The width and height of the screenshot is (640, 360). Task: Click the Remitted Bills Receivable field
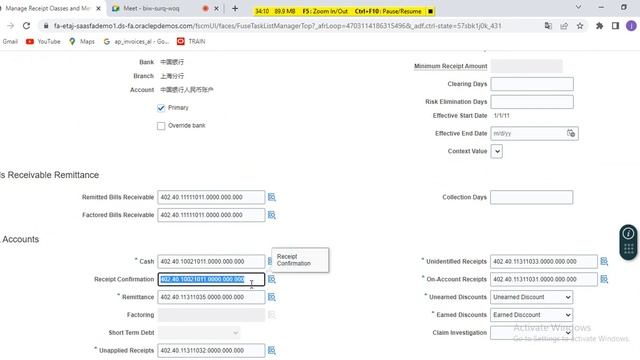click(211, 197)
